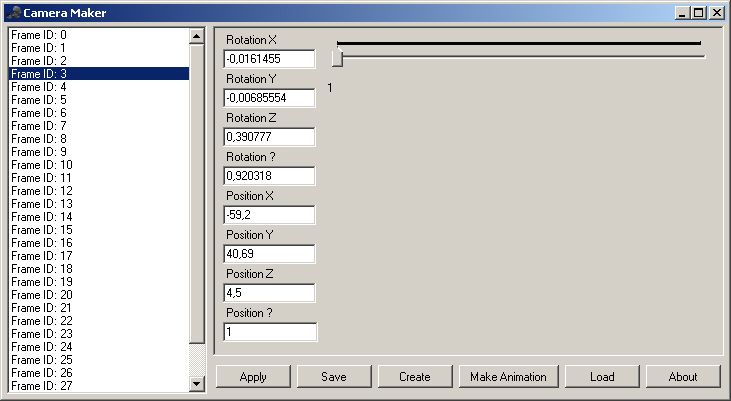Open the Load dialog button
Screen dimensions: 731x401
pos(601,377)
